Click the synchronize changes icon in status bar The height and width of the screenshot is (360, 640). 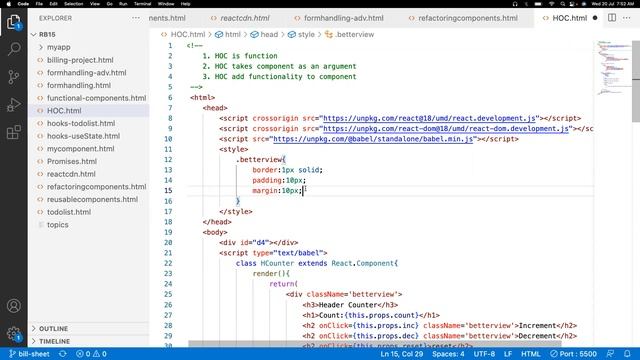click(x=62, y=354)
